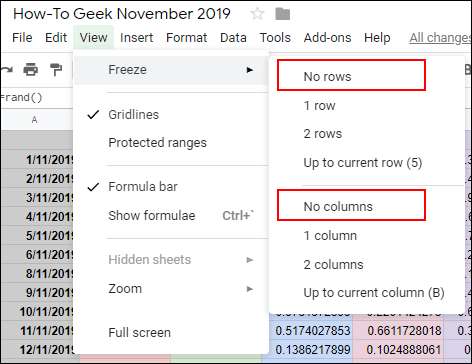Star the How-To Geek November 2019 document
The height and width of the screenshot is (364, 472).
coord(257,14)
